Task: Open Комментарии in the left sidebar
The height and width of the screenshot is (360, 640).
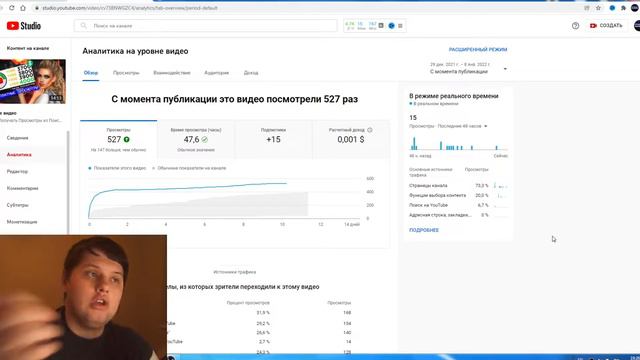Action: 22,188
